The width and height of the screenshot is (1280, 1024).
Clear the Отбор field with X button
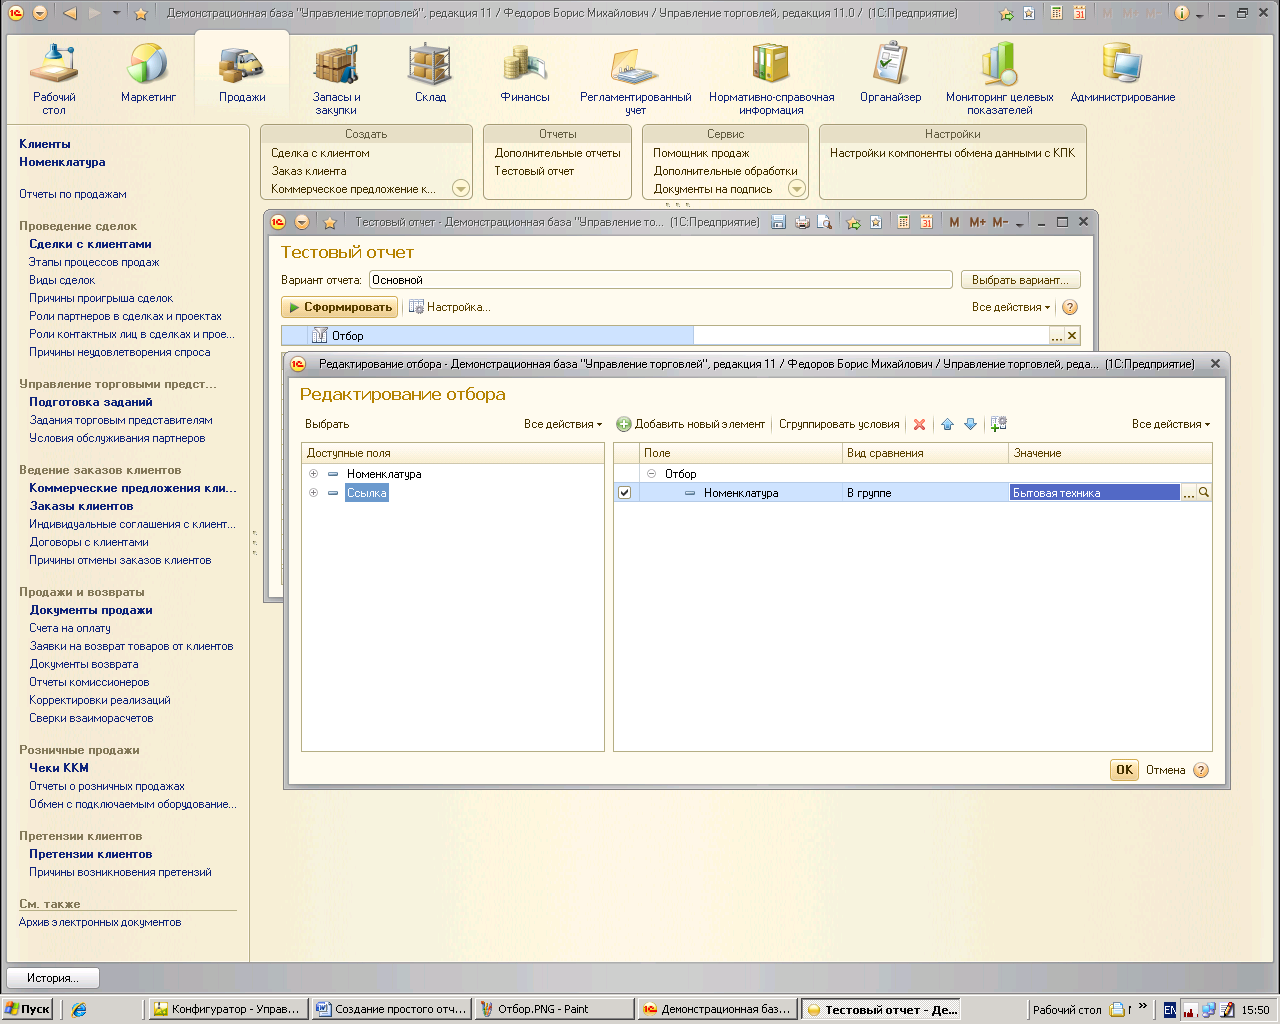(1072, 336)
